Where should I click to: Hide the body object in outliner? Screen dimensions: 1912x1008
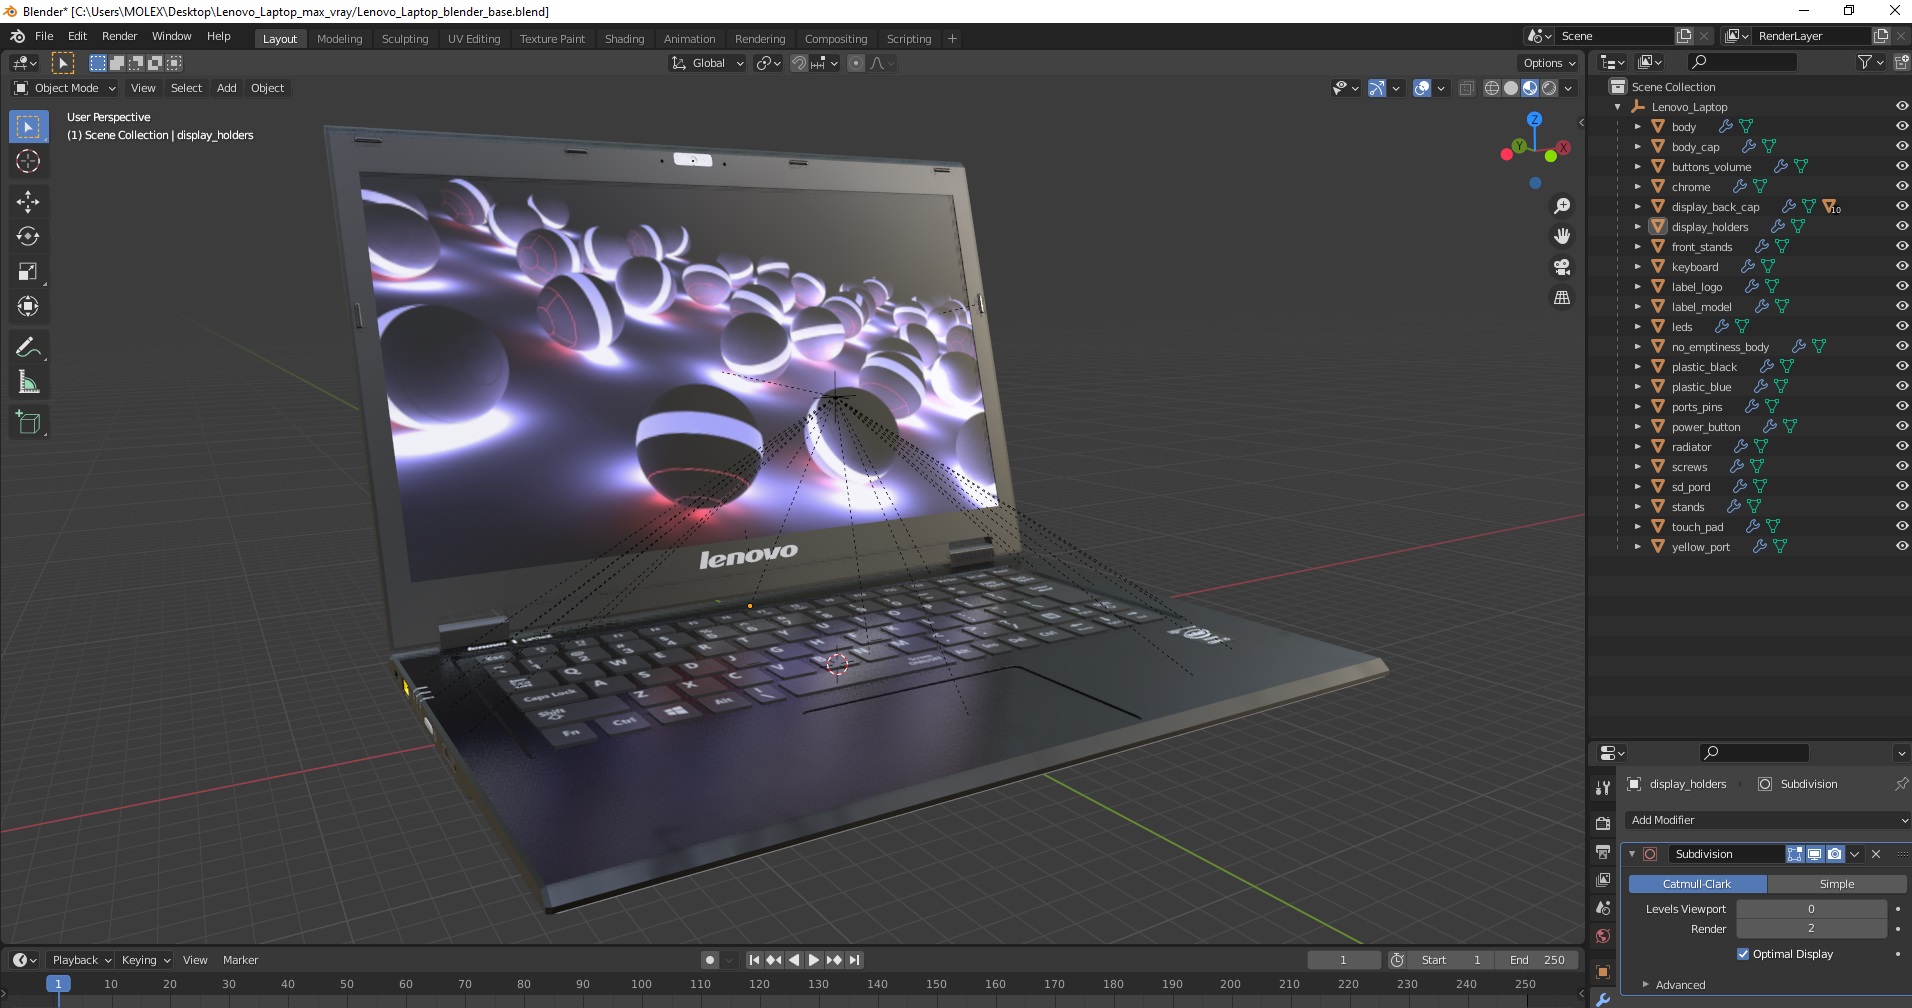click(x=1901, y=126)
